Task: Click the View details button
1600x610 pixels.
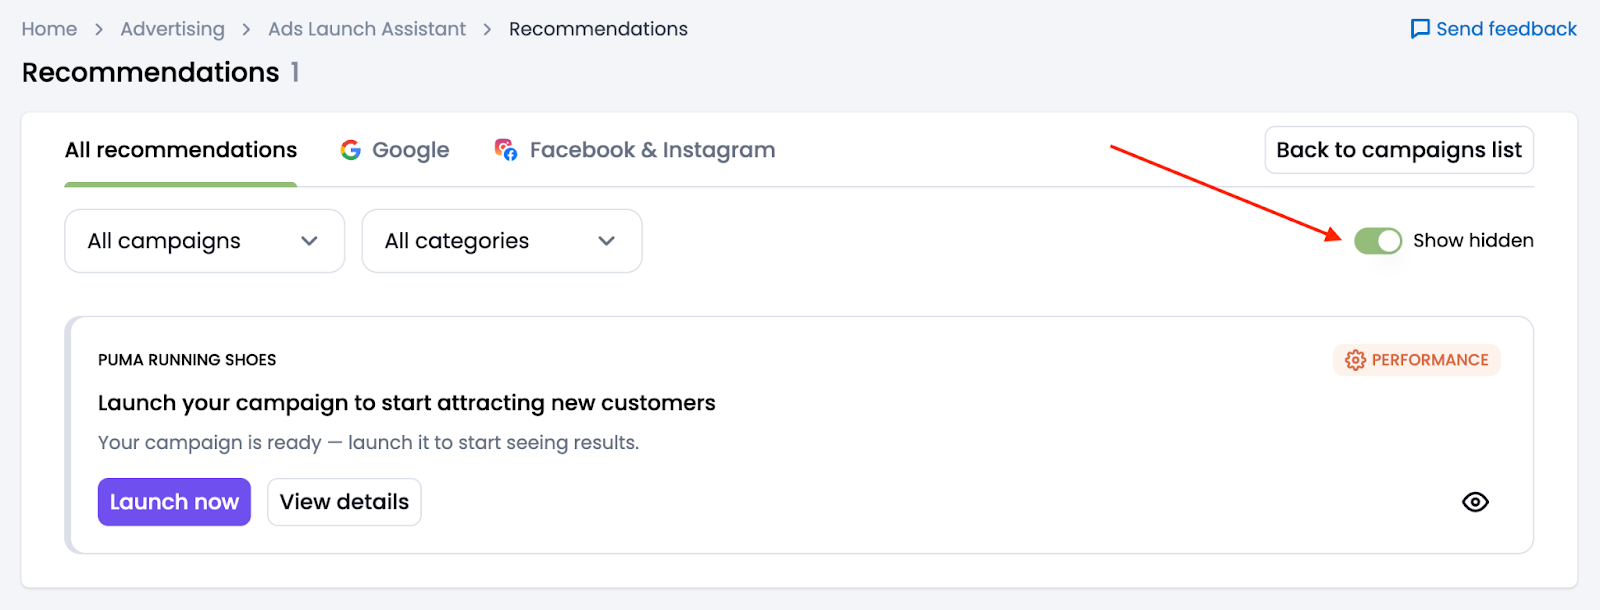Action: [344, 502]
